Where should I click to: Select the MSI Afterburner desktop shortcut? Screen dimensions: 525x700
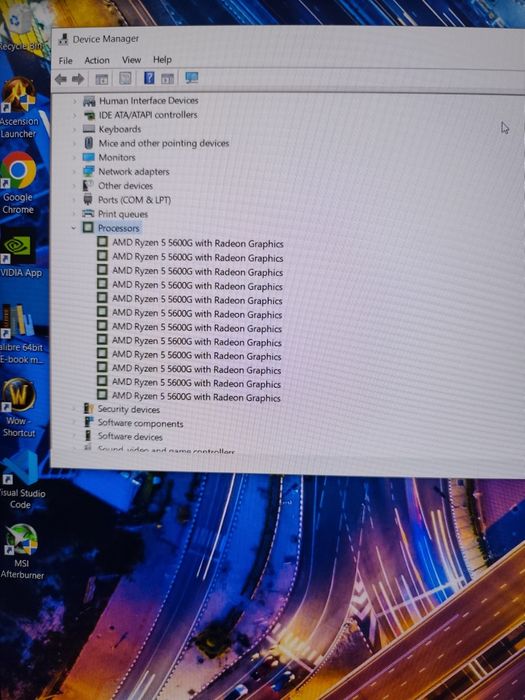coord(21,552)
